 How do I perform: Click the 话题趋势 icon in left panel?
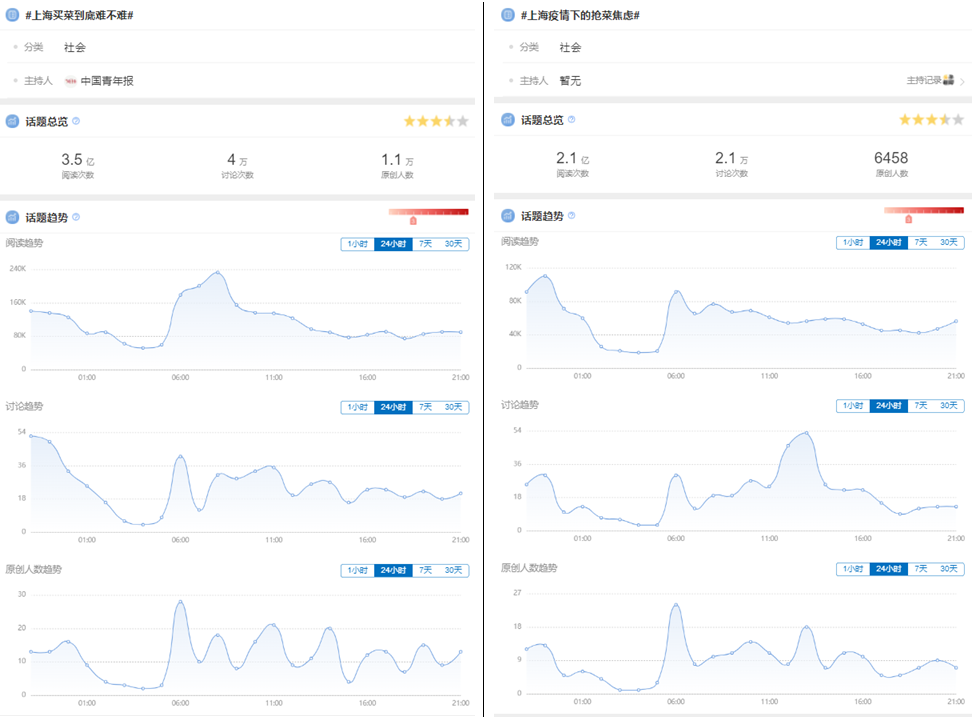coord(12,218)
